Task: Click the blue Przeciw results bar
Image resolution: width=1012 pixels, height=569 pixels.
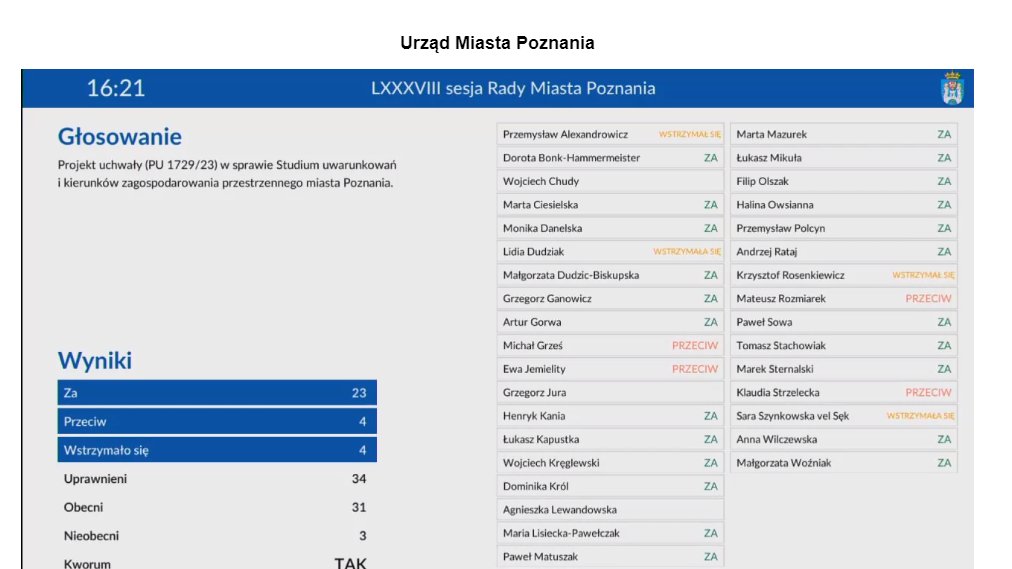Action: coord(216,422)
